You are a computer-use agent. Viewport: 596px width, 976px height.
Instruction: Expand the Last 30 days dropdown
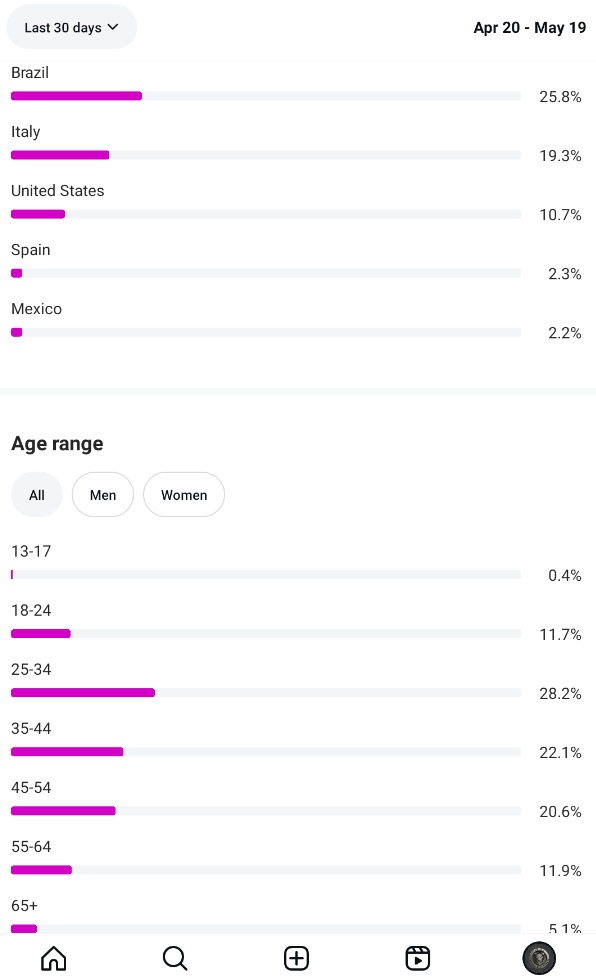pyautogui.click(x=72, y=27)
